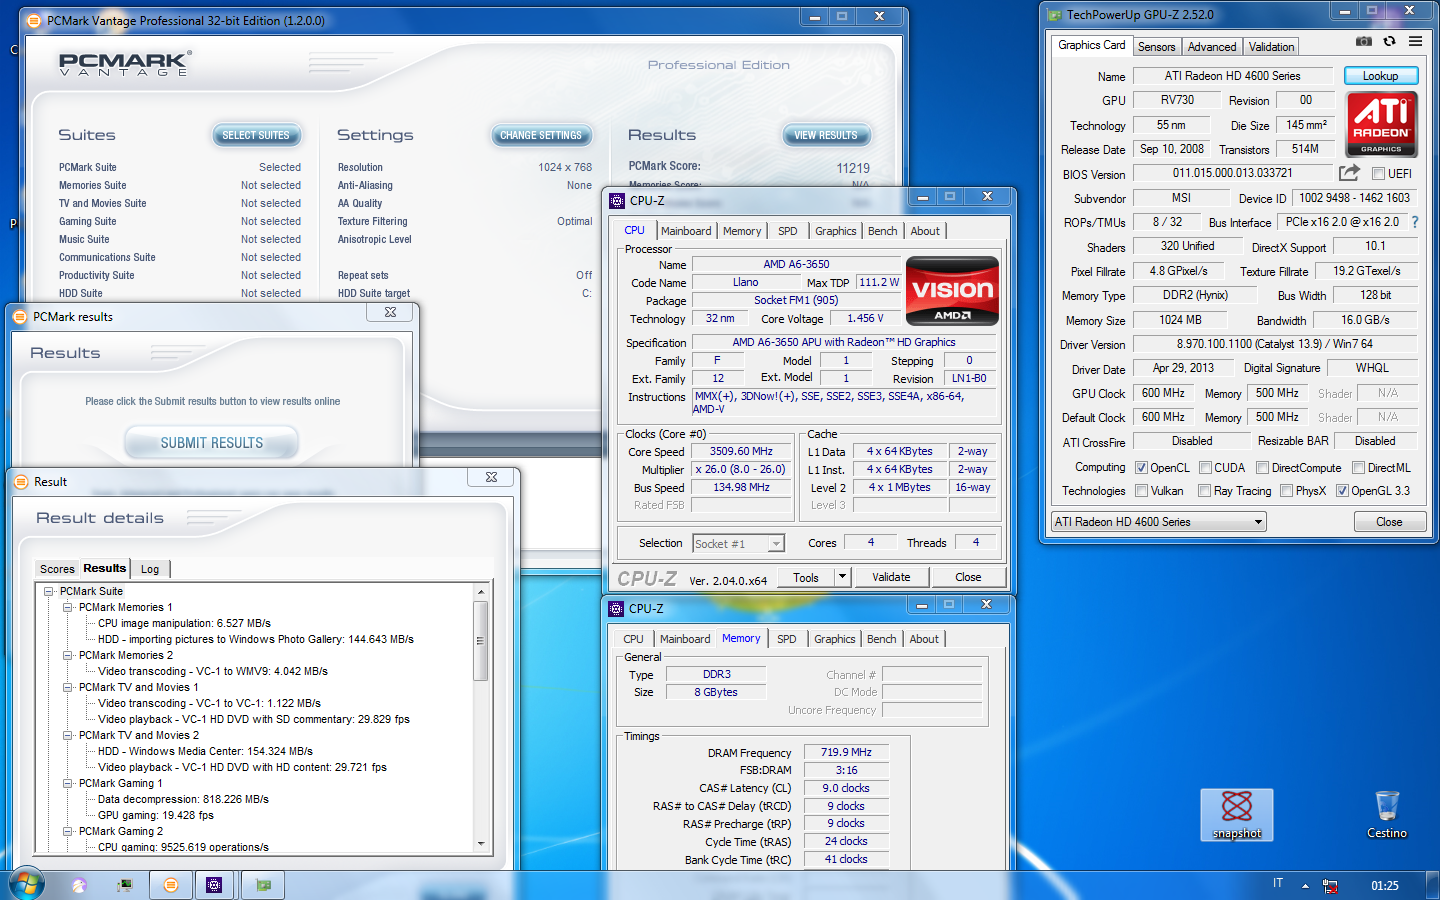The height and width of the screenshot is (900, 1440).
Task: Switch to the GPU-Z Sensors tab
Action: click(x=1156, y=47)
